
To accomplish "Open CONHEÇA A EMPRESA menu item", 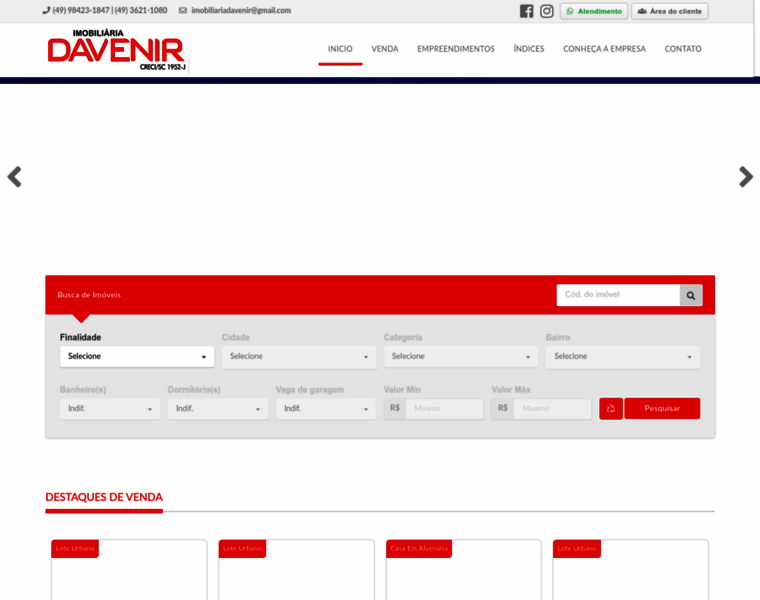I will [604, 49].
